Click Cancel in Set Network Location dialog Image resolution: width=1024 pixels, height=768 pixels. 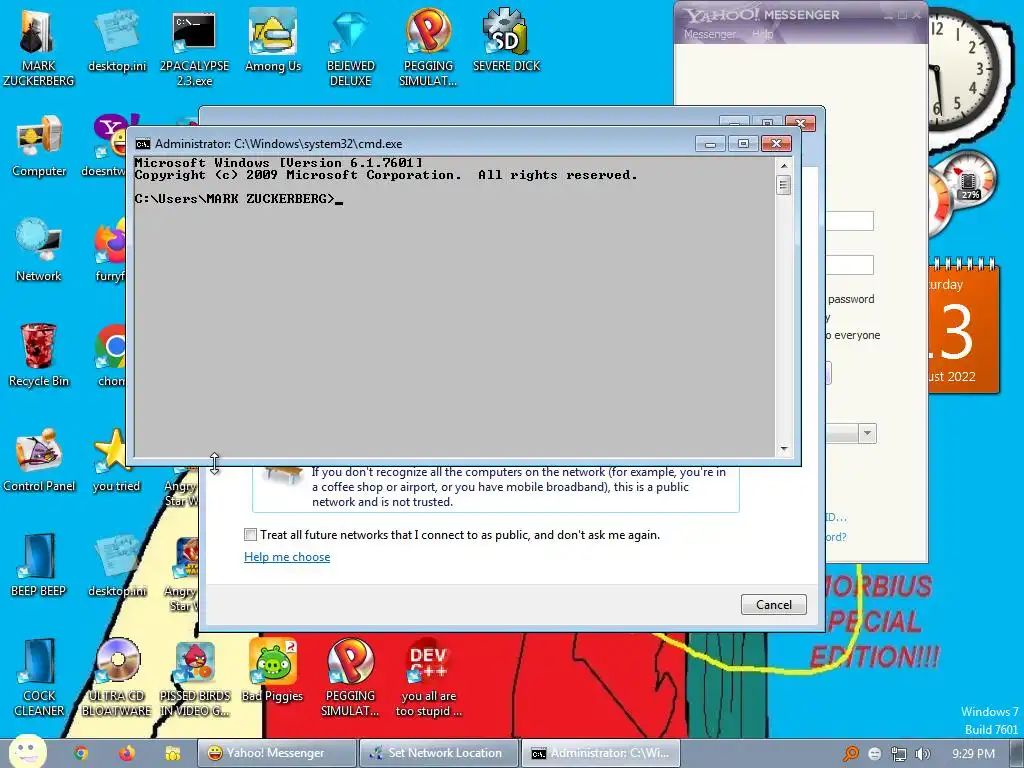(x=773, y=604)
